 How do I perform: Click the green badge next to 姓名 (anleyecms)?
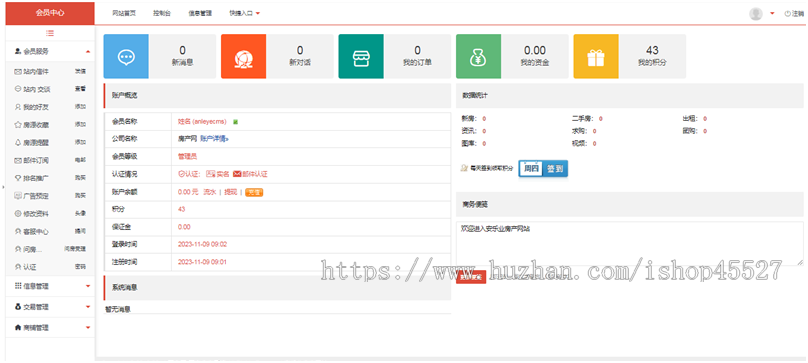[x=235, y=122]
